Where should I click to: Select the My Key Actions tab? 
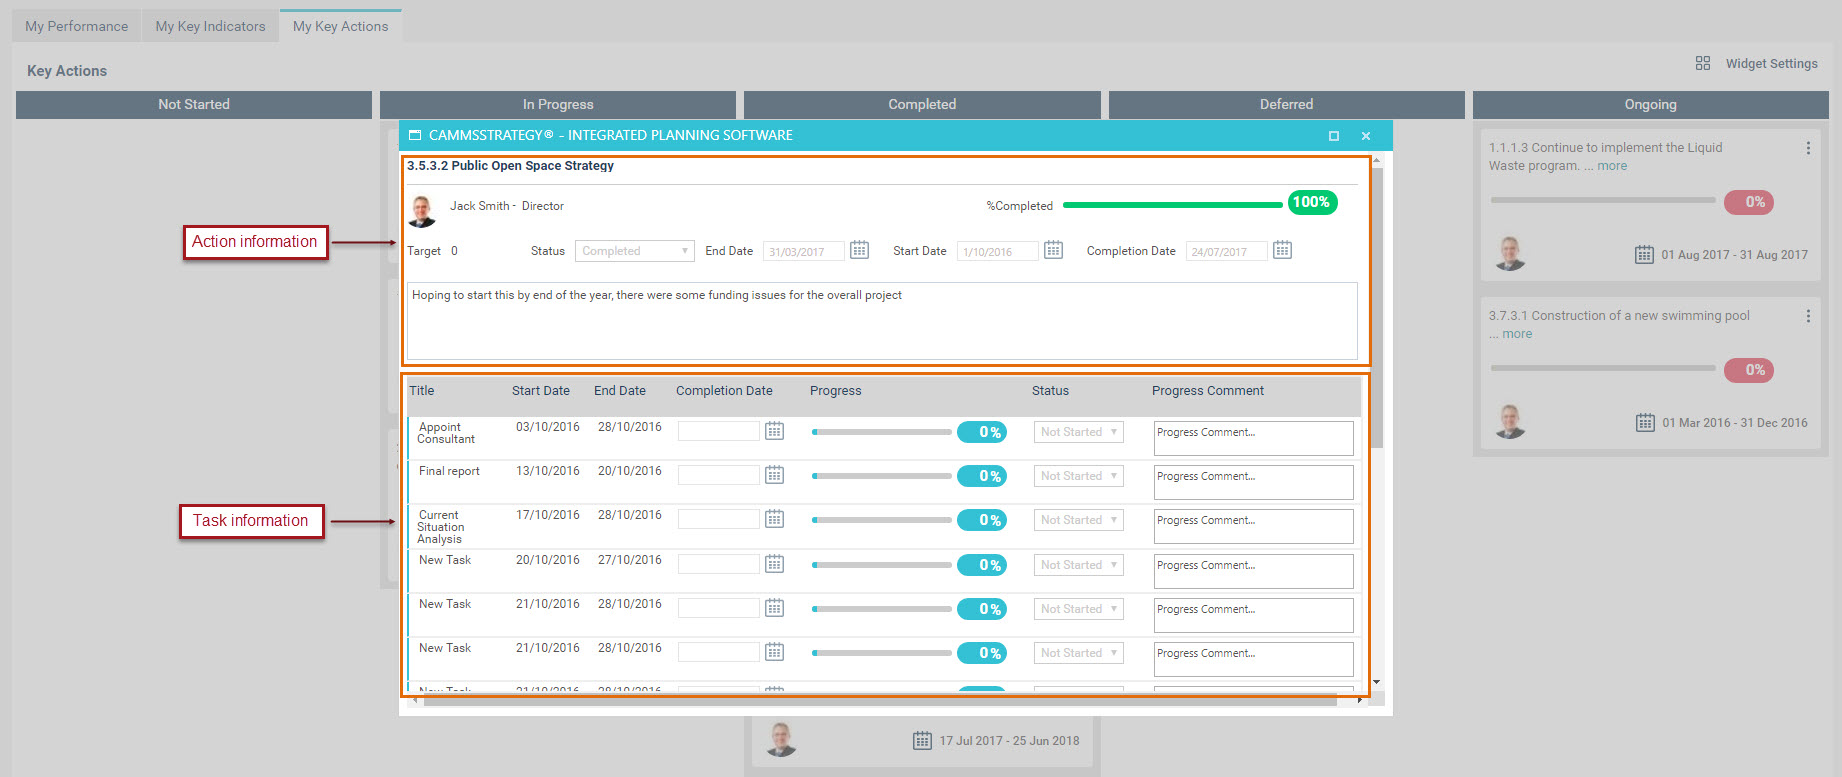click(341, 26)
